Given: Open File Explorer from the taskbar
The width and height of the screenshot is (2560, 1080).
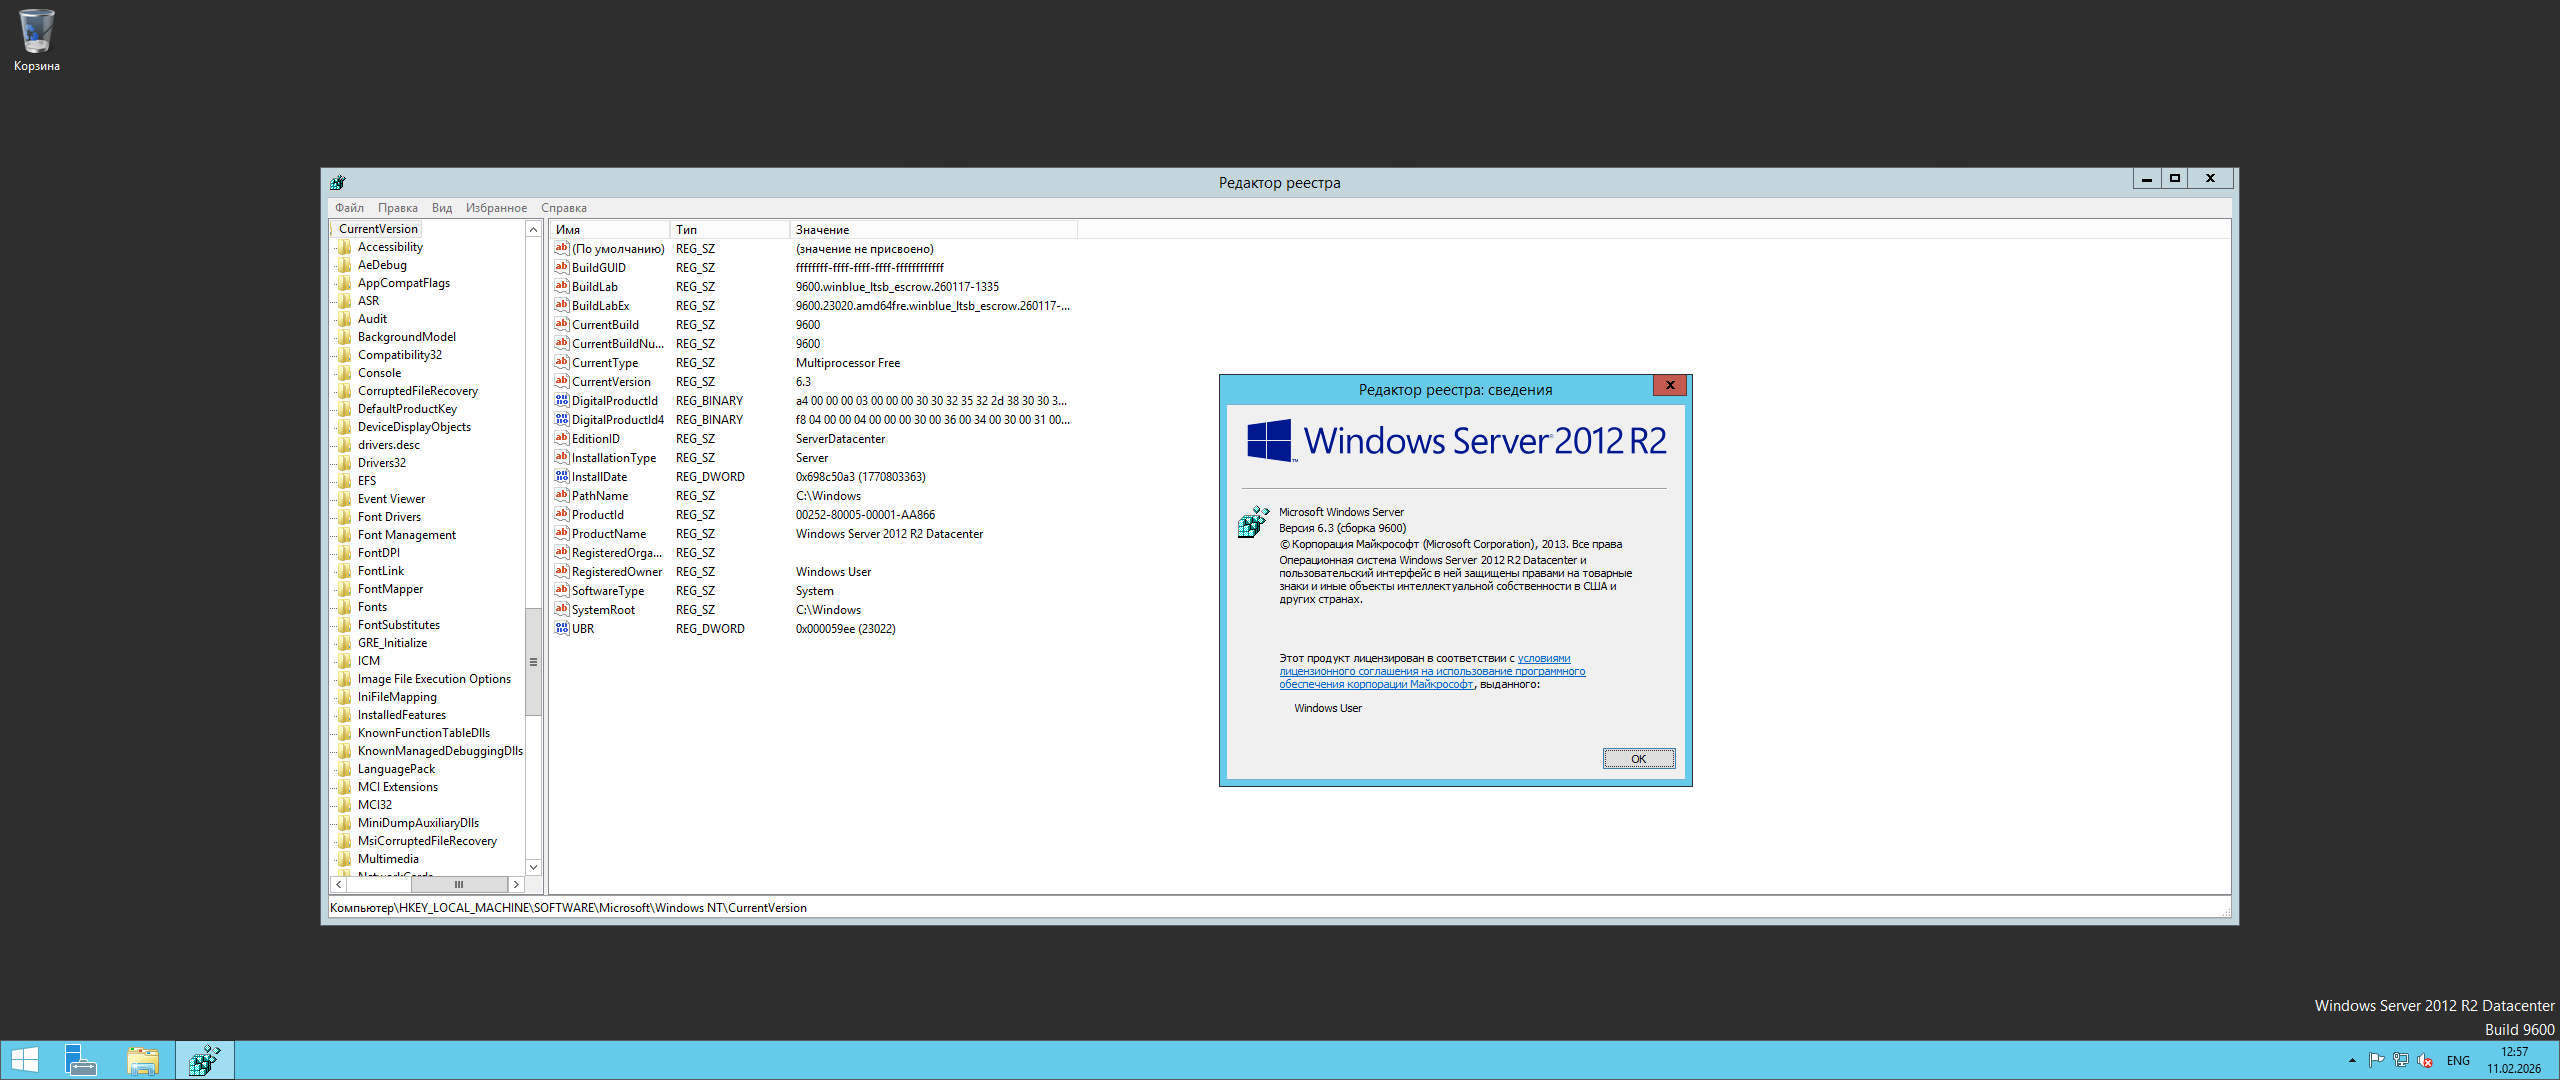Looking at the screenshot, I should (x=143, y=1060).
